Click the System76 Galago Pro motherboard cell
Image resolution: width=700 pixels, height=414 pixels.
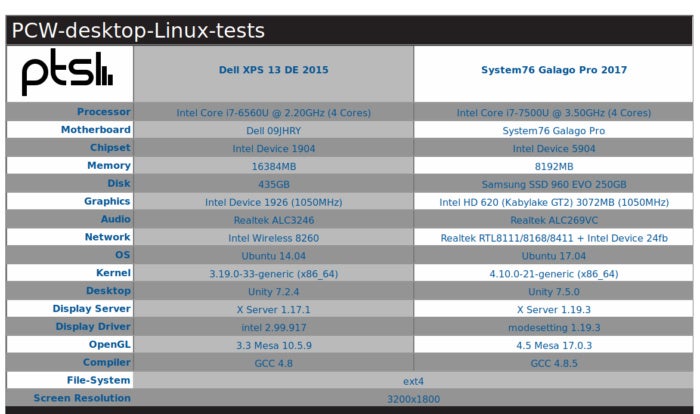[x=554, y=131]
